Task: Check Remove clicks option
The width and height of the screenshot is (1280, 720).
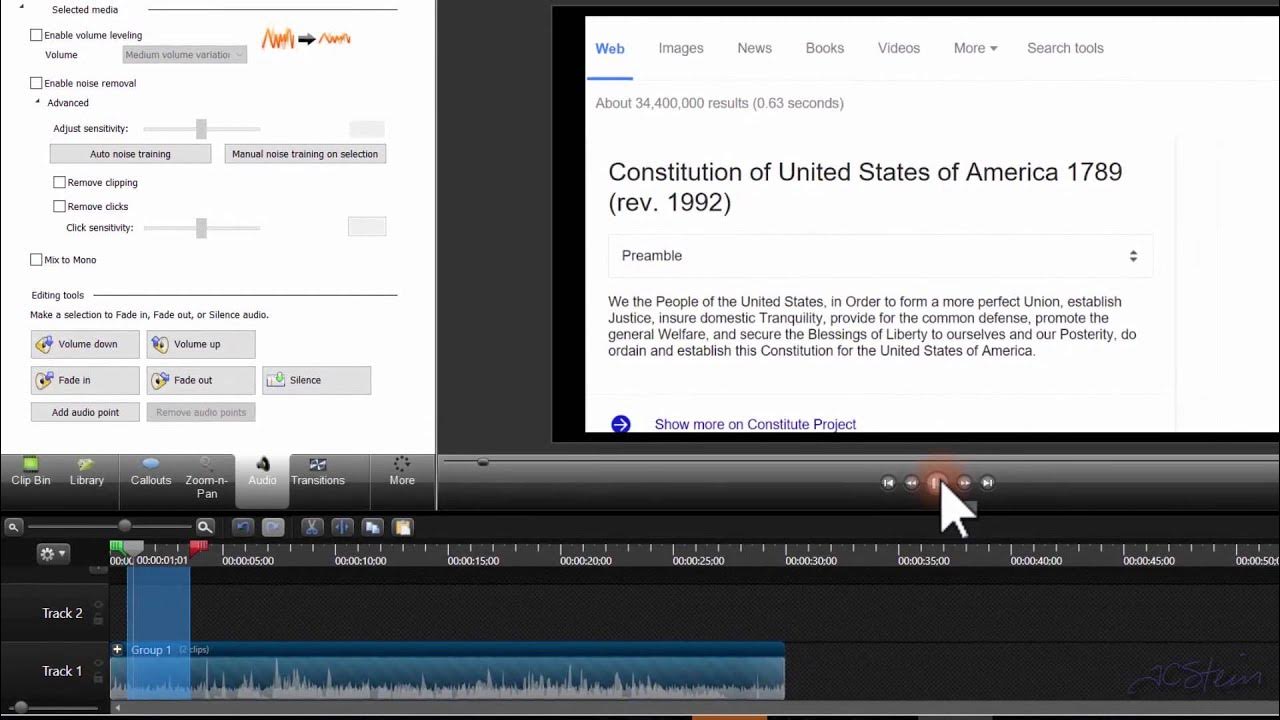Action: (59, 206)
